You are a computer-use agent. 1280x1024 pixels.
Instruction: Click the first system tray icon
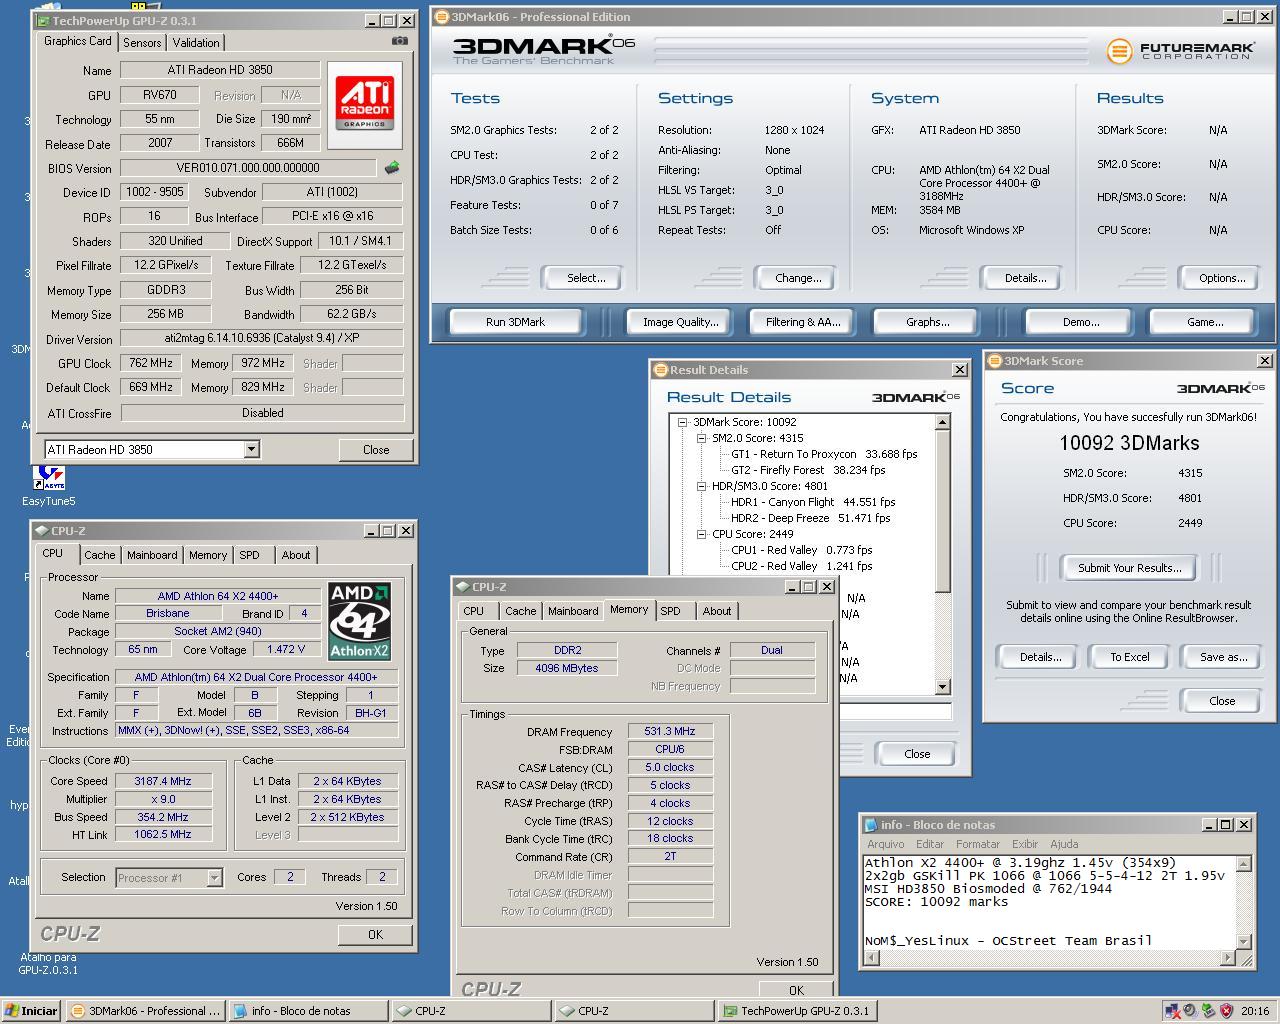(x=1171, y=1011)
